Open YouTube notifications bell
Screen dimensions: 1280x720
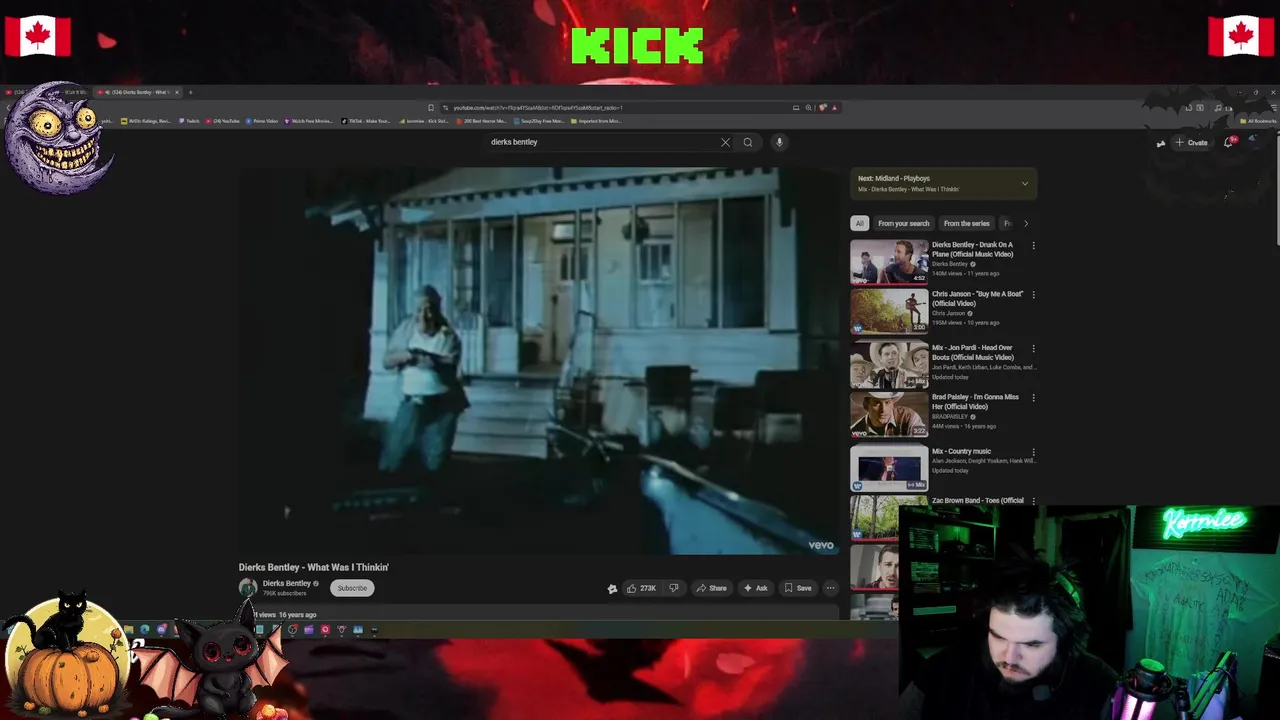[1229, 142]
